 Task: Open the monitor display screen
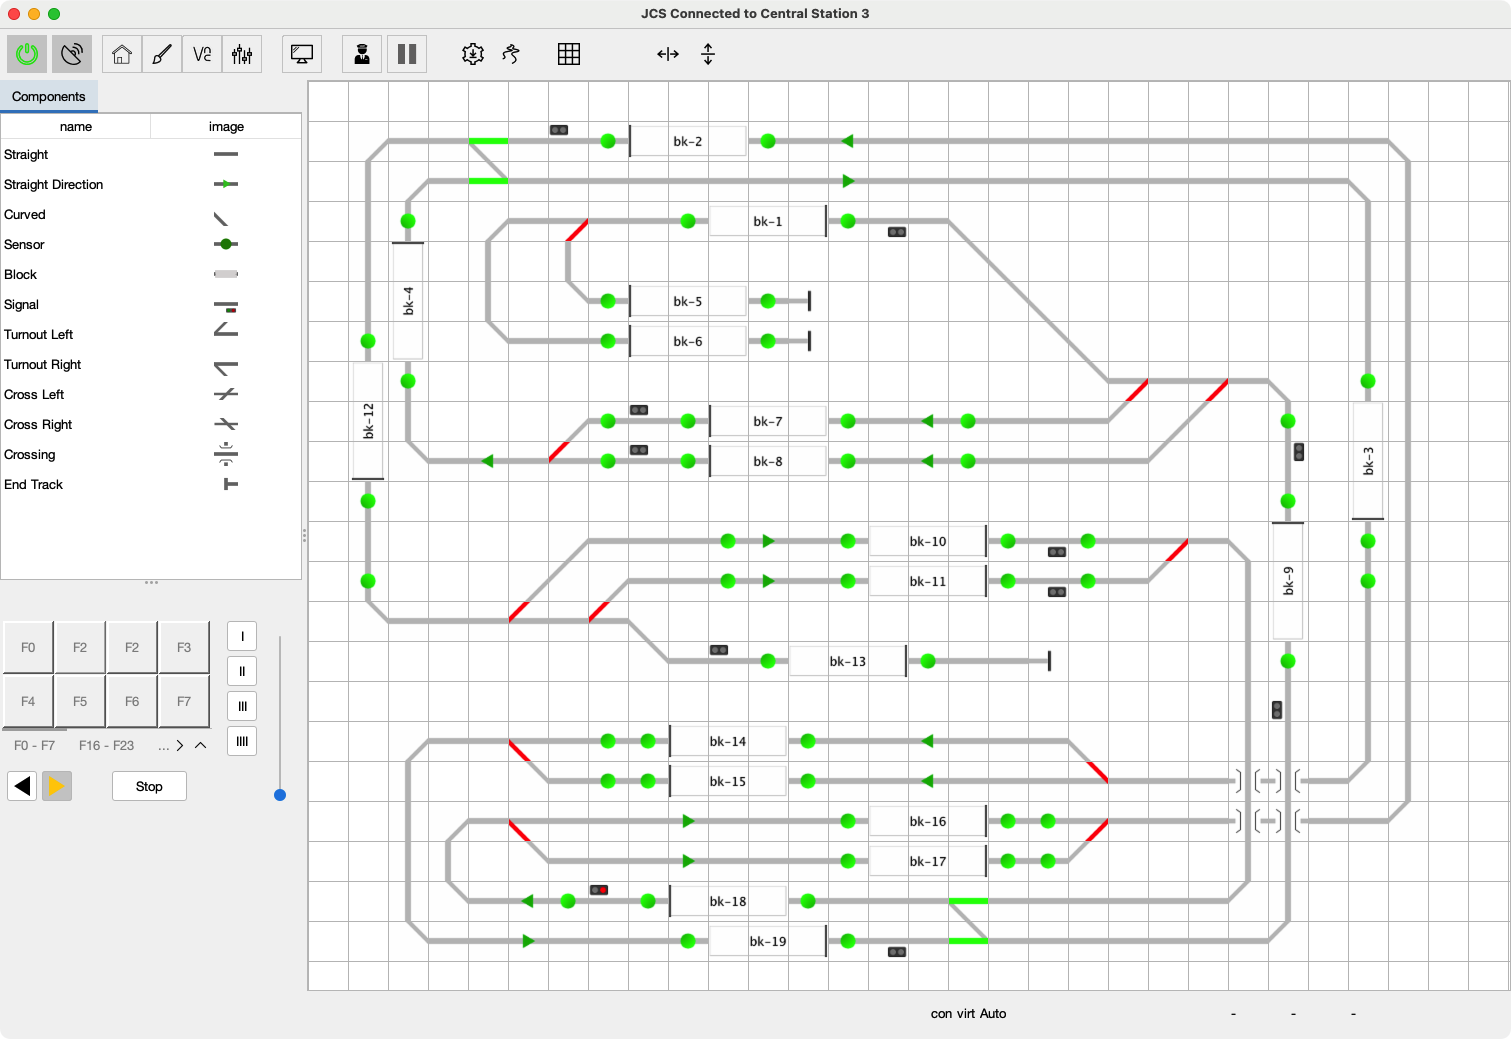click(302, 54)
